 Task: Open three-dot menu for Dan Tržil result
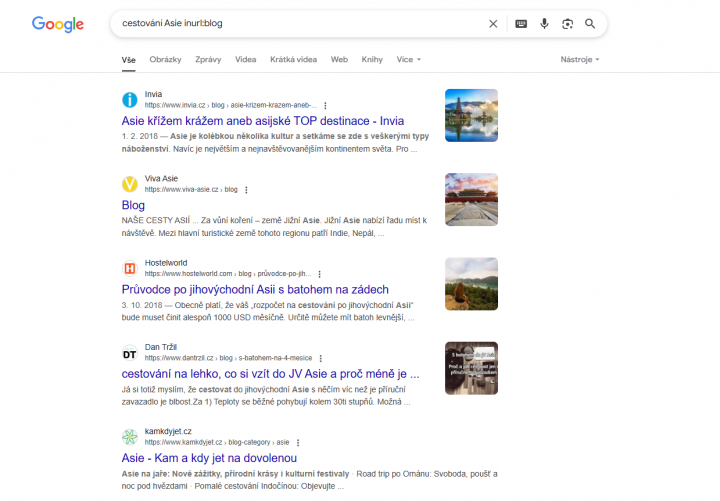point(321,358)
